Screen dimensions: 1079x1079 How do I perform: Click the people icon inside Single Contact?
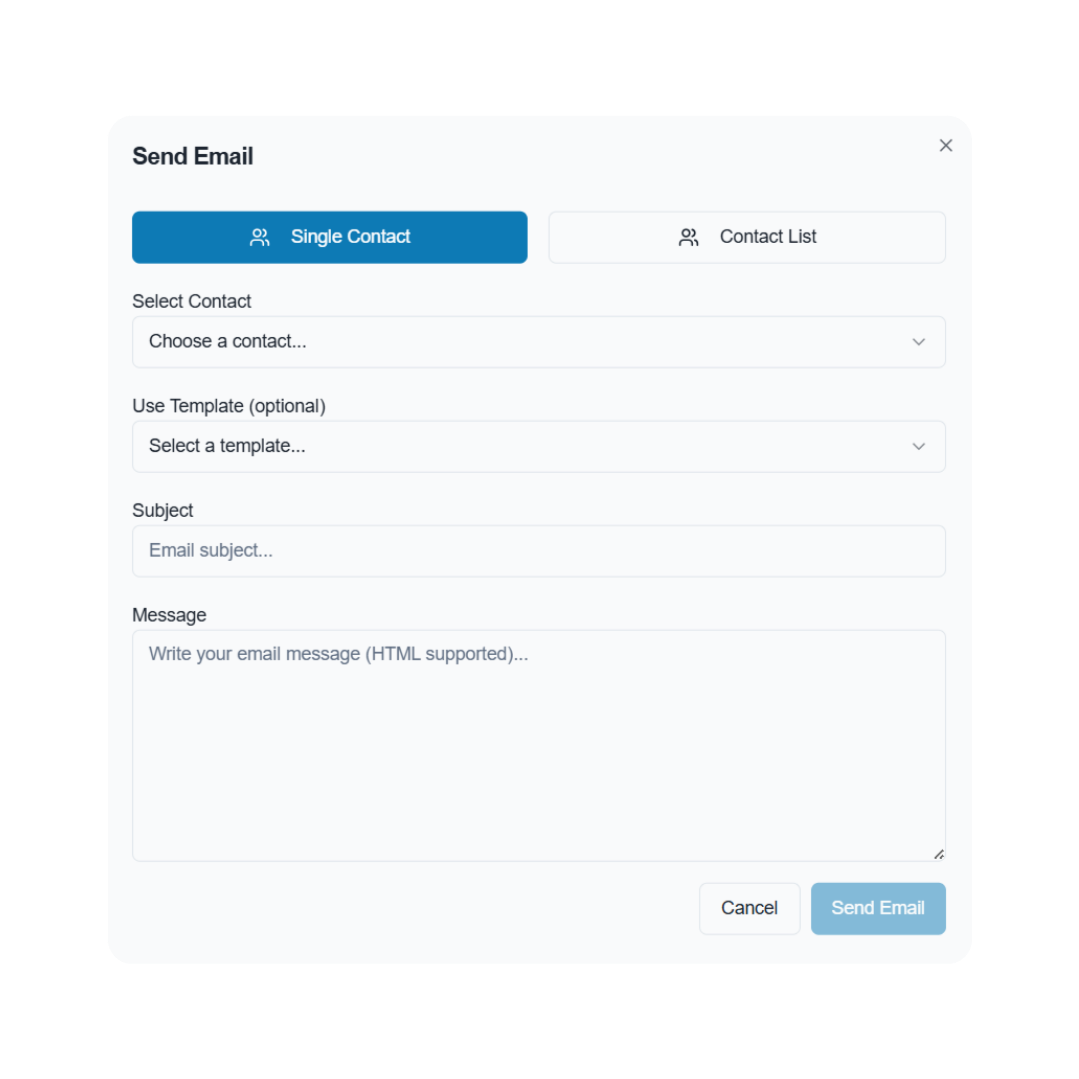click(259, 237)
